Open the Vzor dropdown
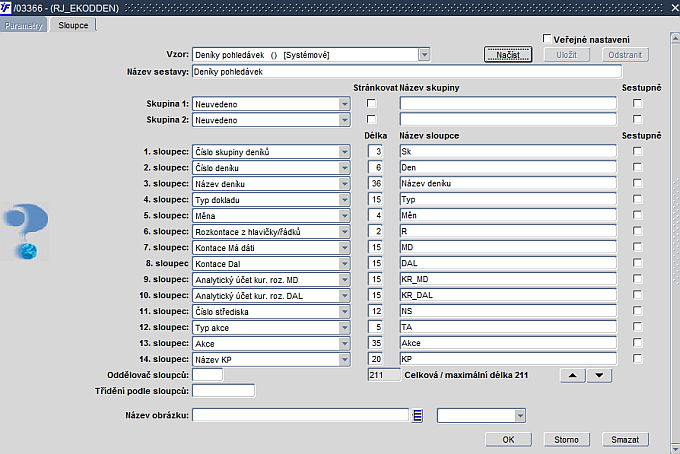Viewport: 680px width, 454px height. (424, 55)
